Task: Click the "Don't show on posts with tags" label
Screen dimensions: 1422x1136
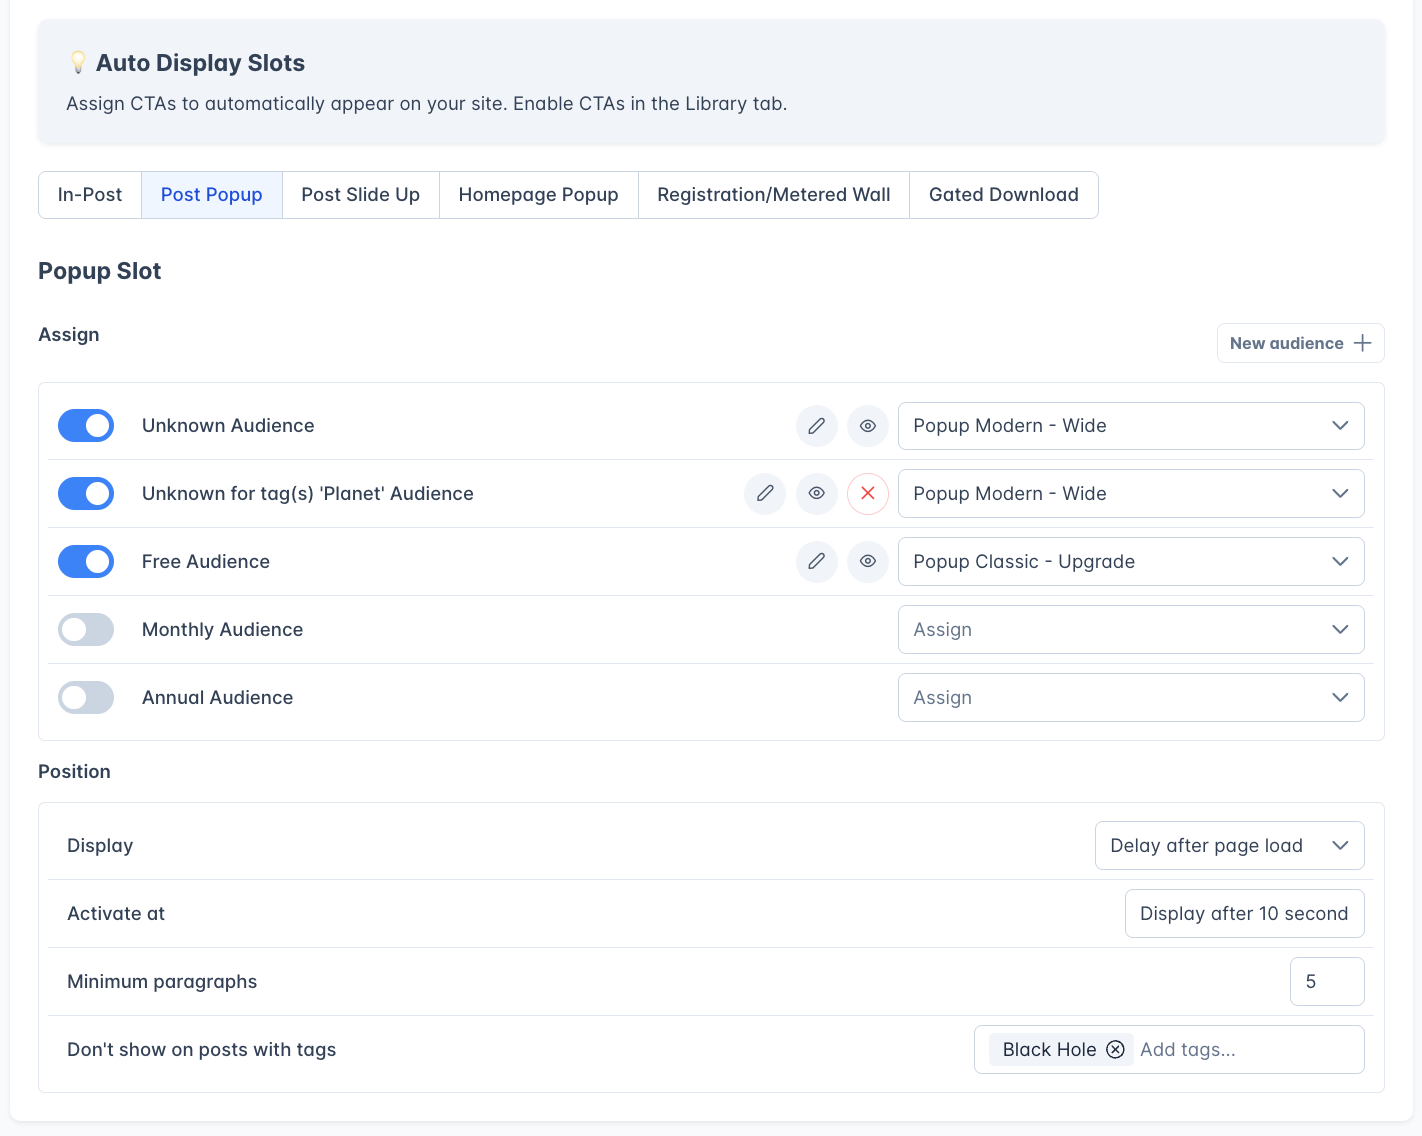Action: [202, 1050]
